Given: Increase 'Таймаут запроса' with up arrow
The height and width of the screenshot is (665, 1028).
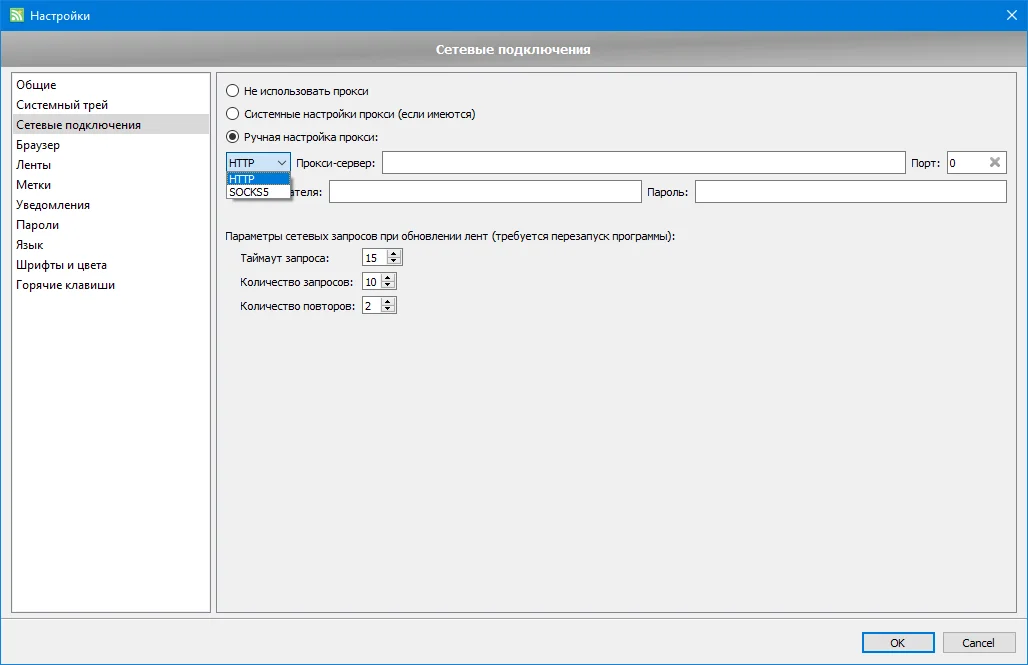Looking at the screenshot, I should (394, 254).
